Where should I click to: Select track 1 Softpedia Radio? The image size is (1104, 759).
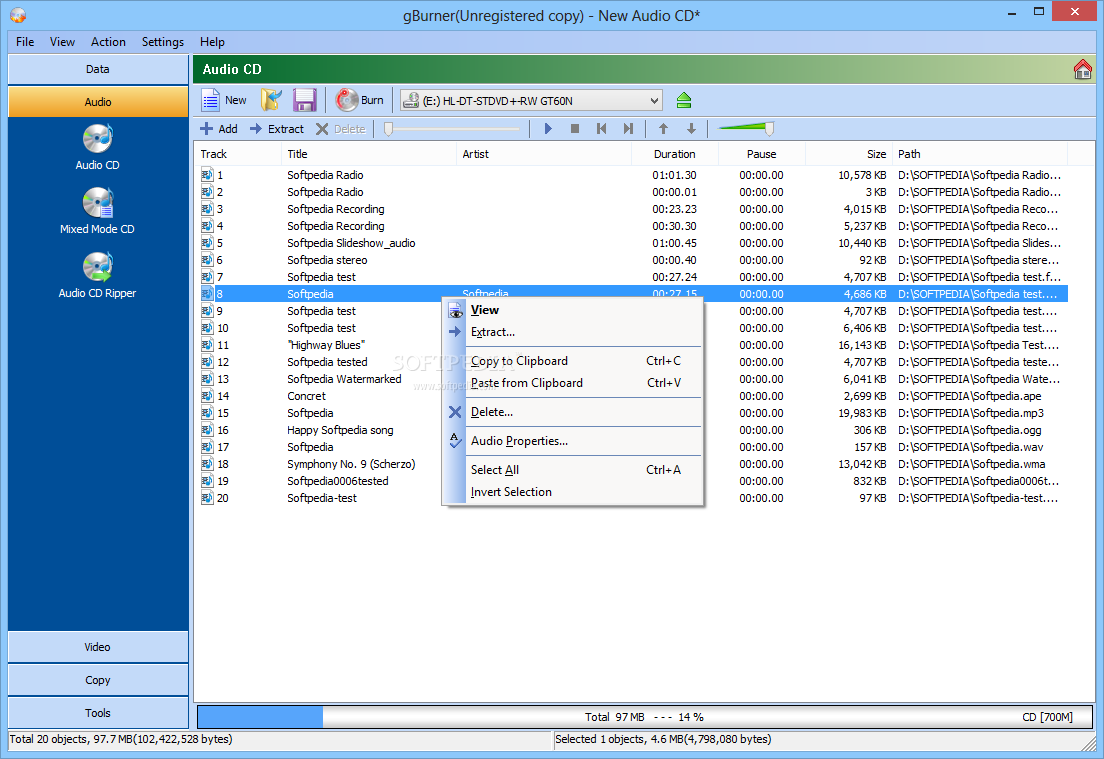[632, 175]
